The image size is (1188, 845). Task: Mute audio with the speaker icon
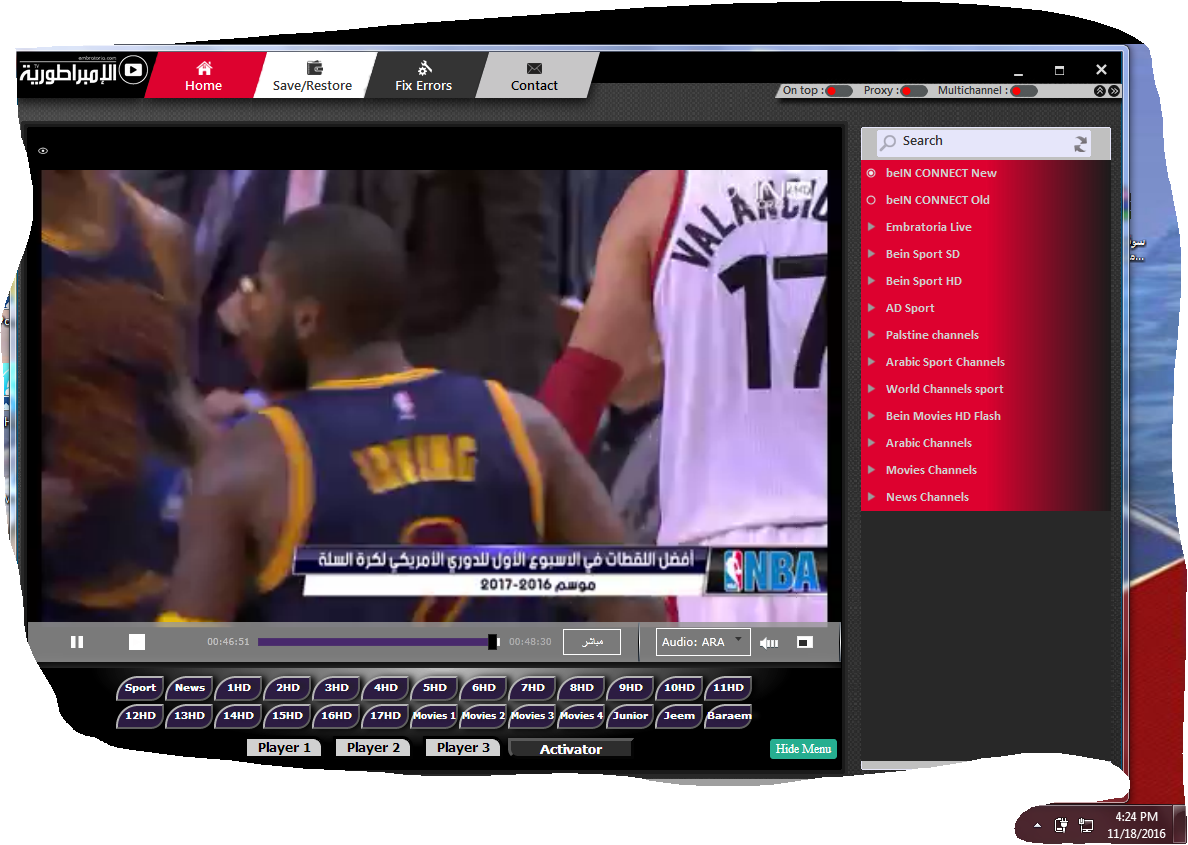click(x=769, y=643)
